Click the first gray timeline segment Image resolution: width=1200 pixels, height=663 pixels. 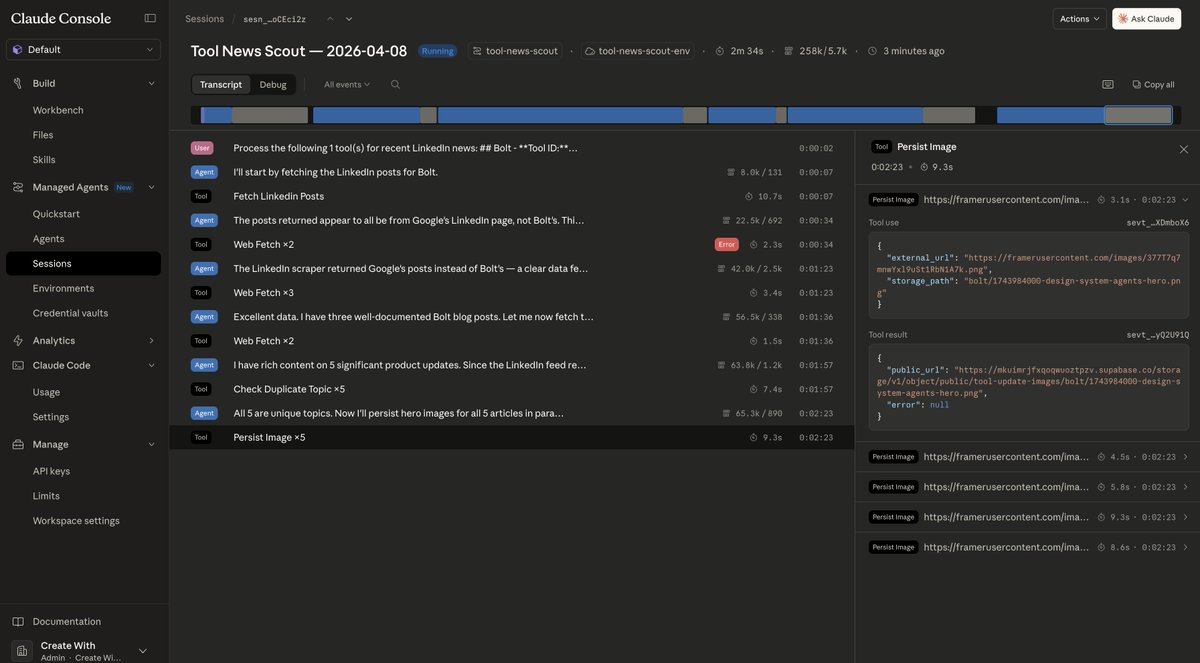tap(270, 115)
